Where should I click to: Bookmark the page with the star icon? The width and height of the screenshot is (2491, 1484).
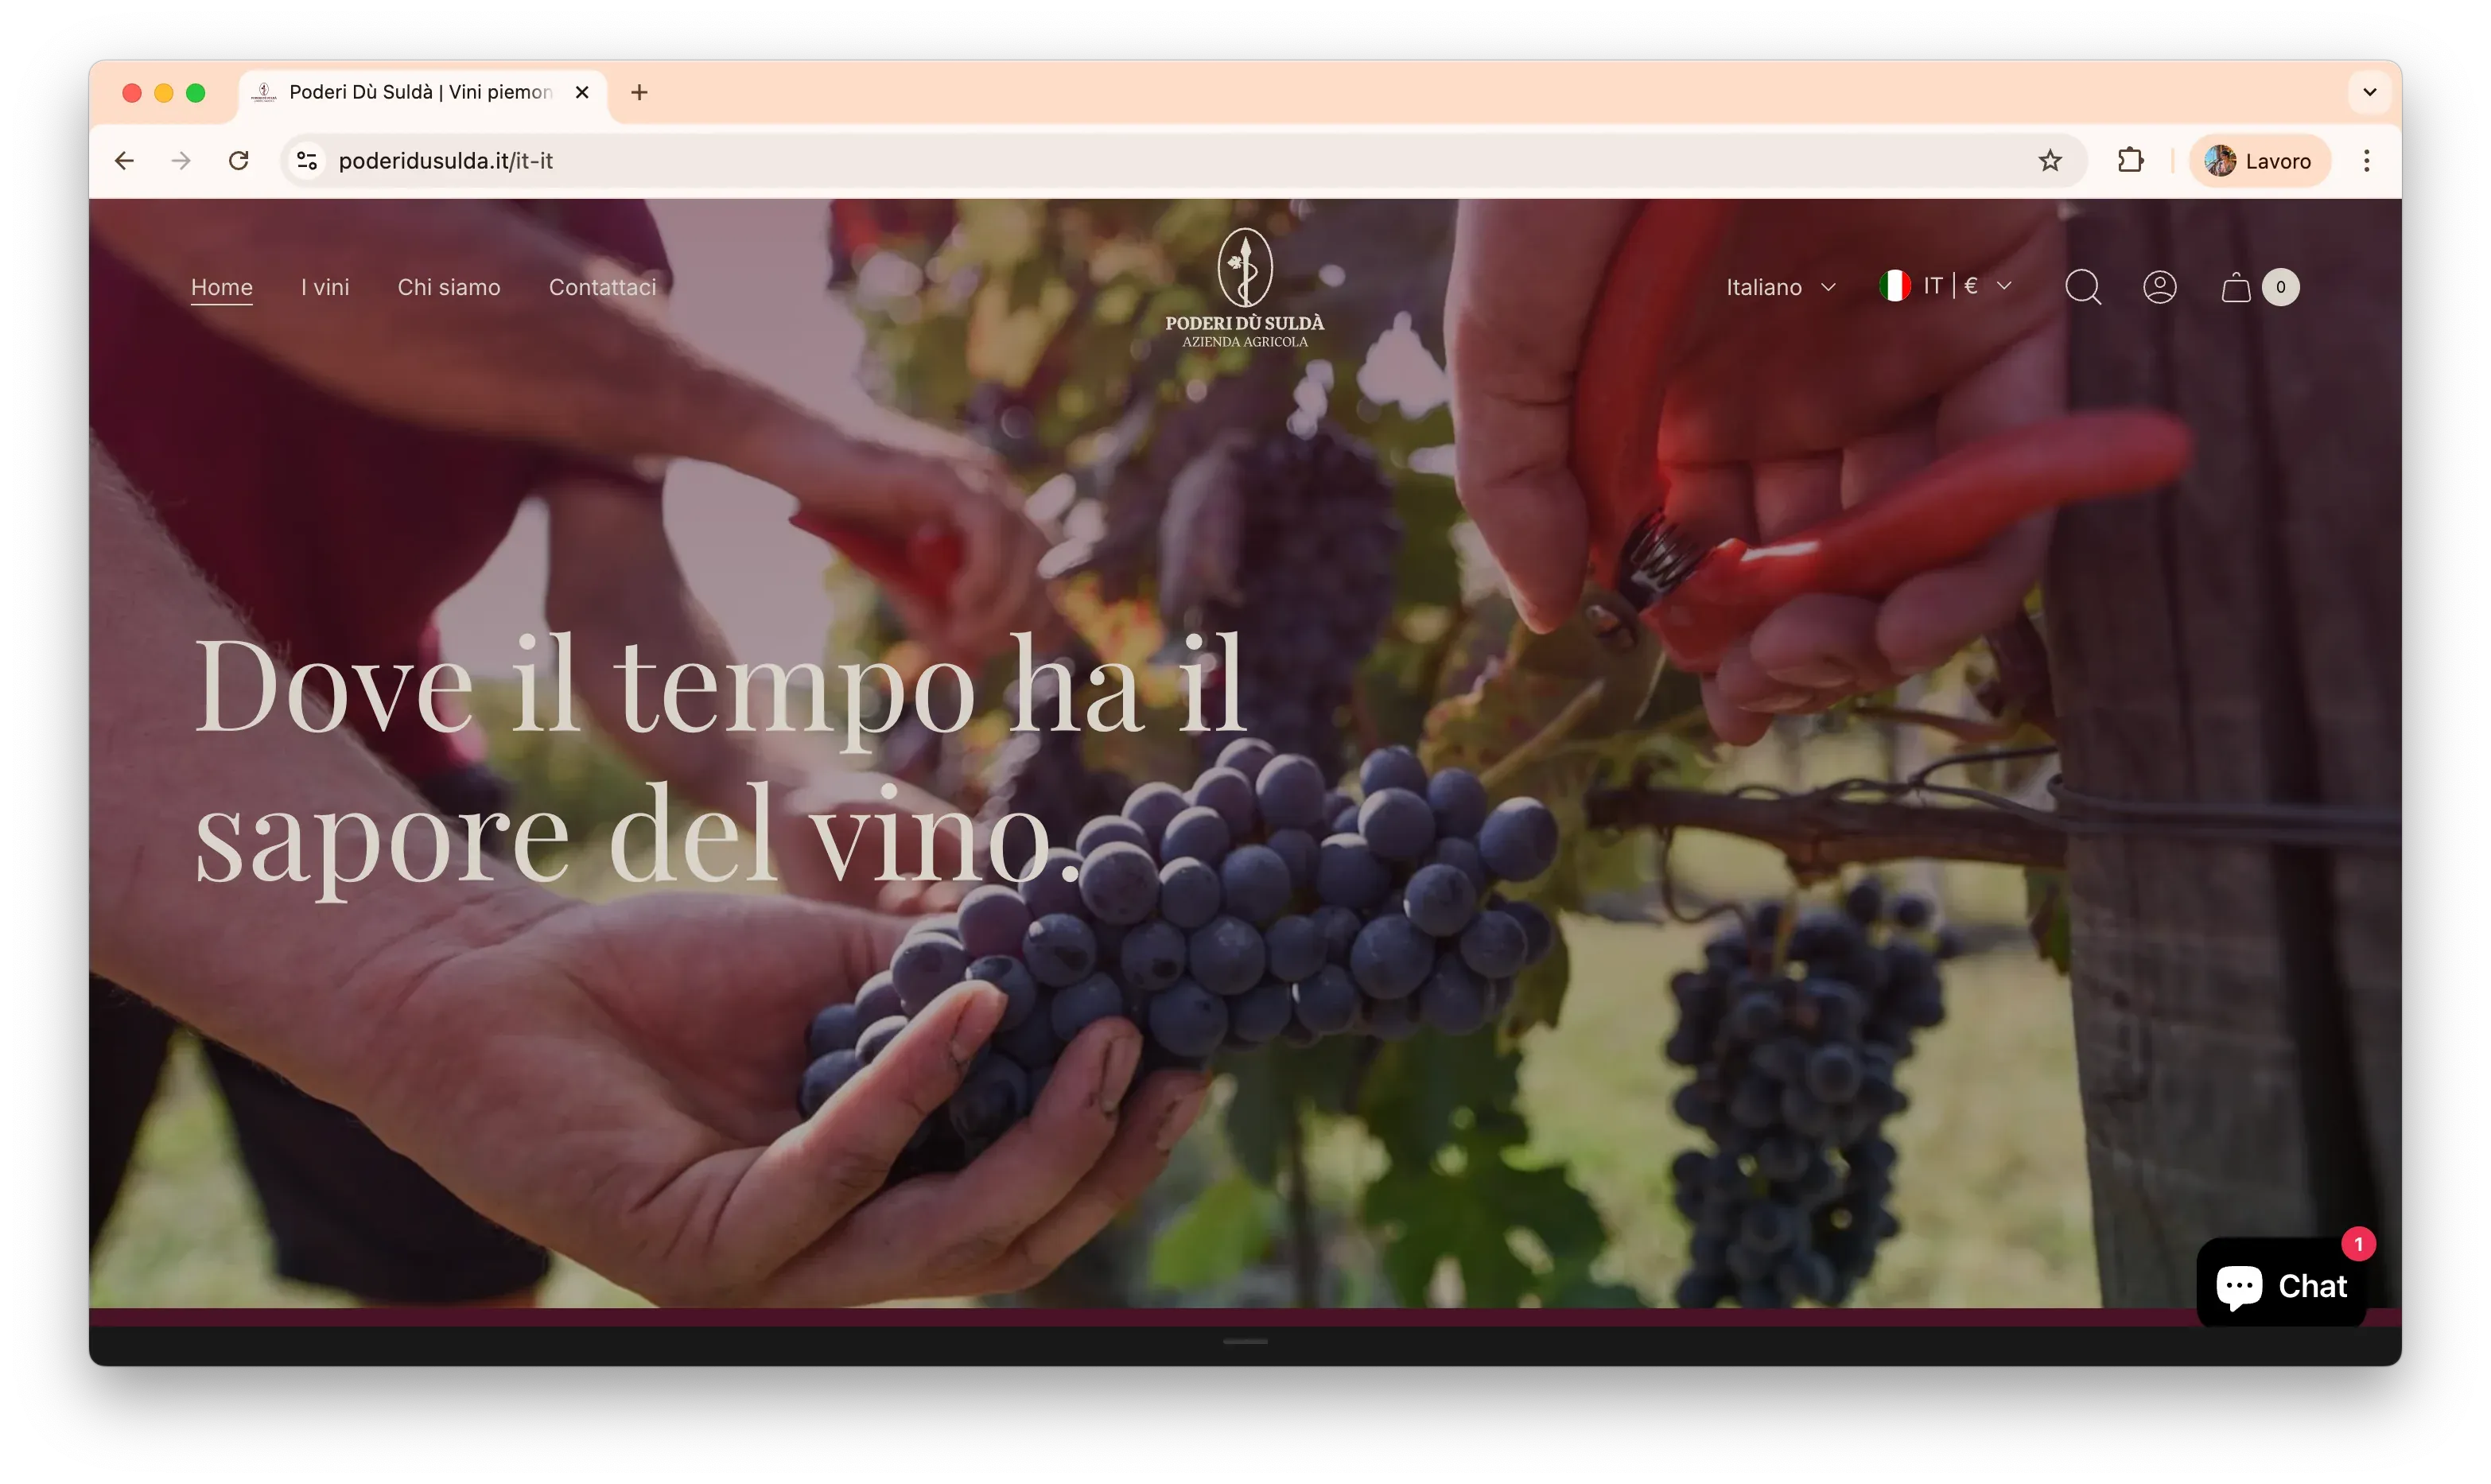[2050, 160]
